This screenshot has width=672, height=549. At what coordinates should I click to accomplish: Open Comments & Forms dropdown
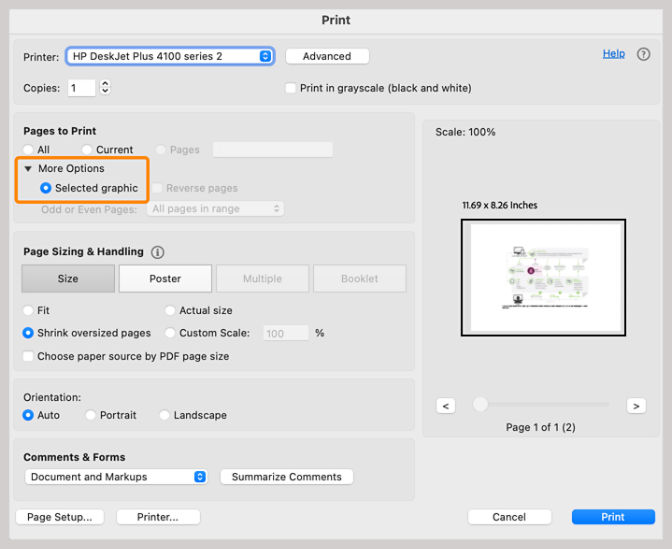pyautogui.click(x=115, y=477)
